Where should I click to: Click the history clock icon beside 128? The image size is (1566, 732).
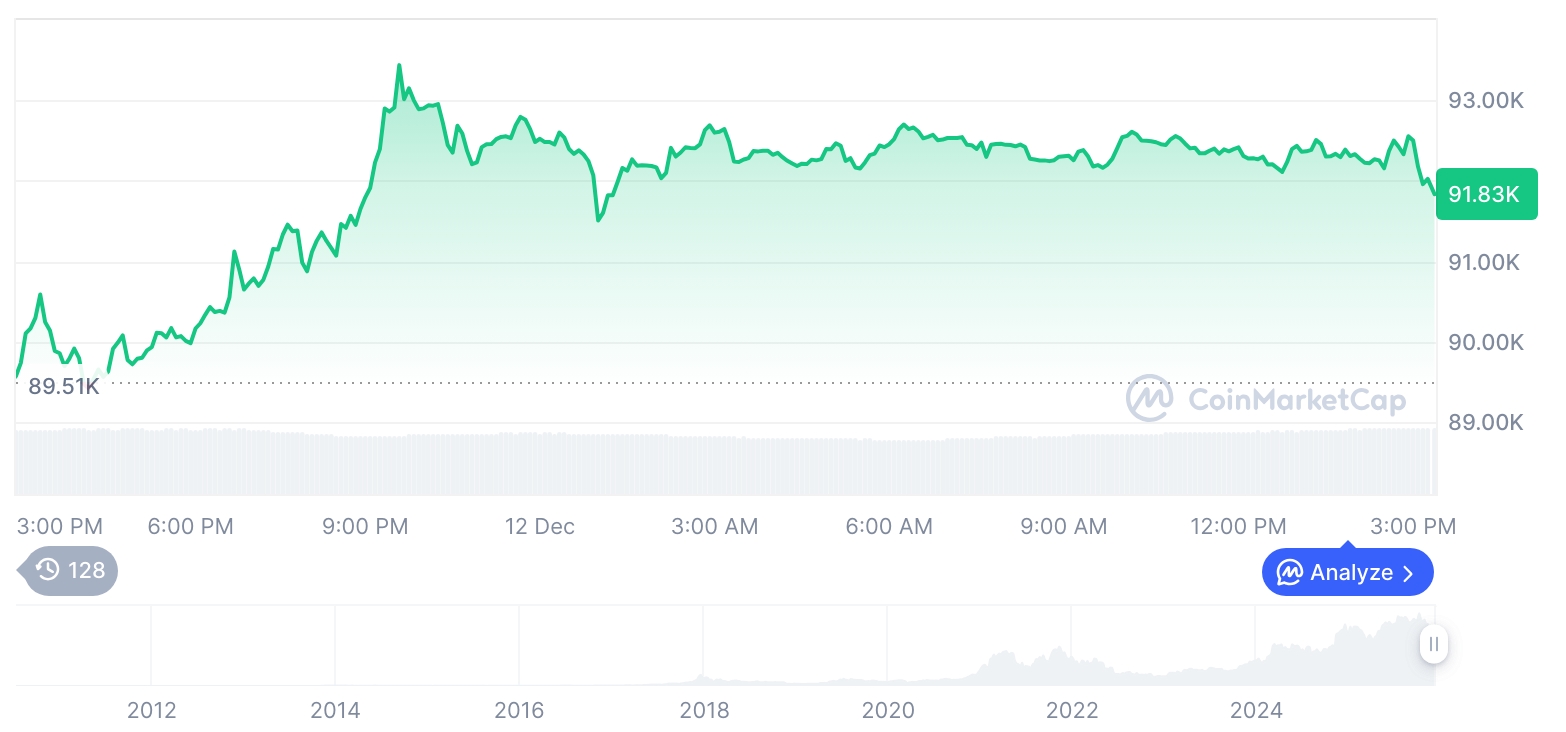tap(48, 571)
